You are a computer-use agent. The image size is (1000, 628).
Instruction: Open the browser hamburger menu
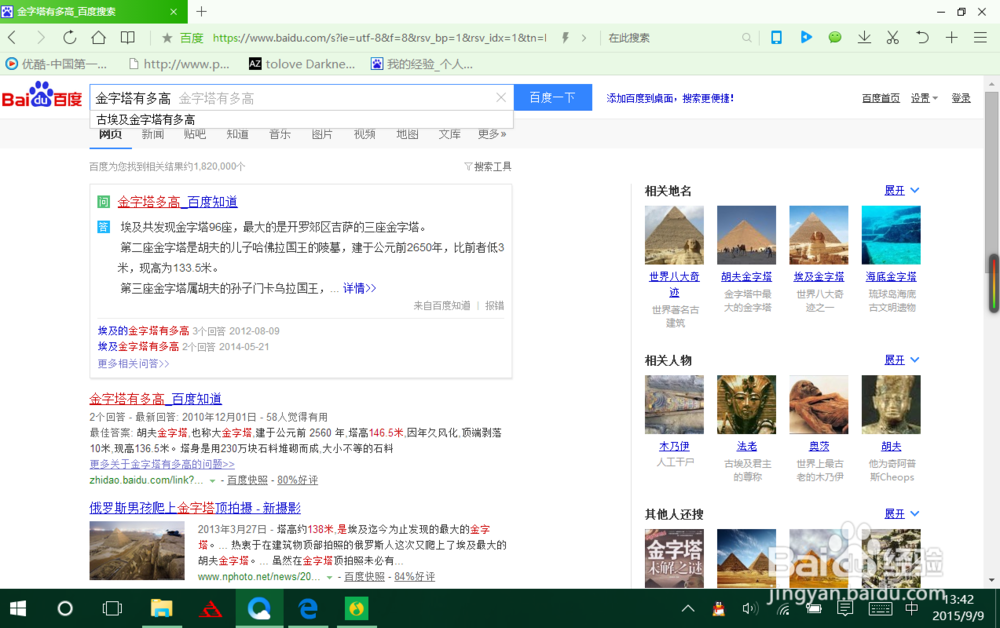click(980, 37)
